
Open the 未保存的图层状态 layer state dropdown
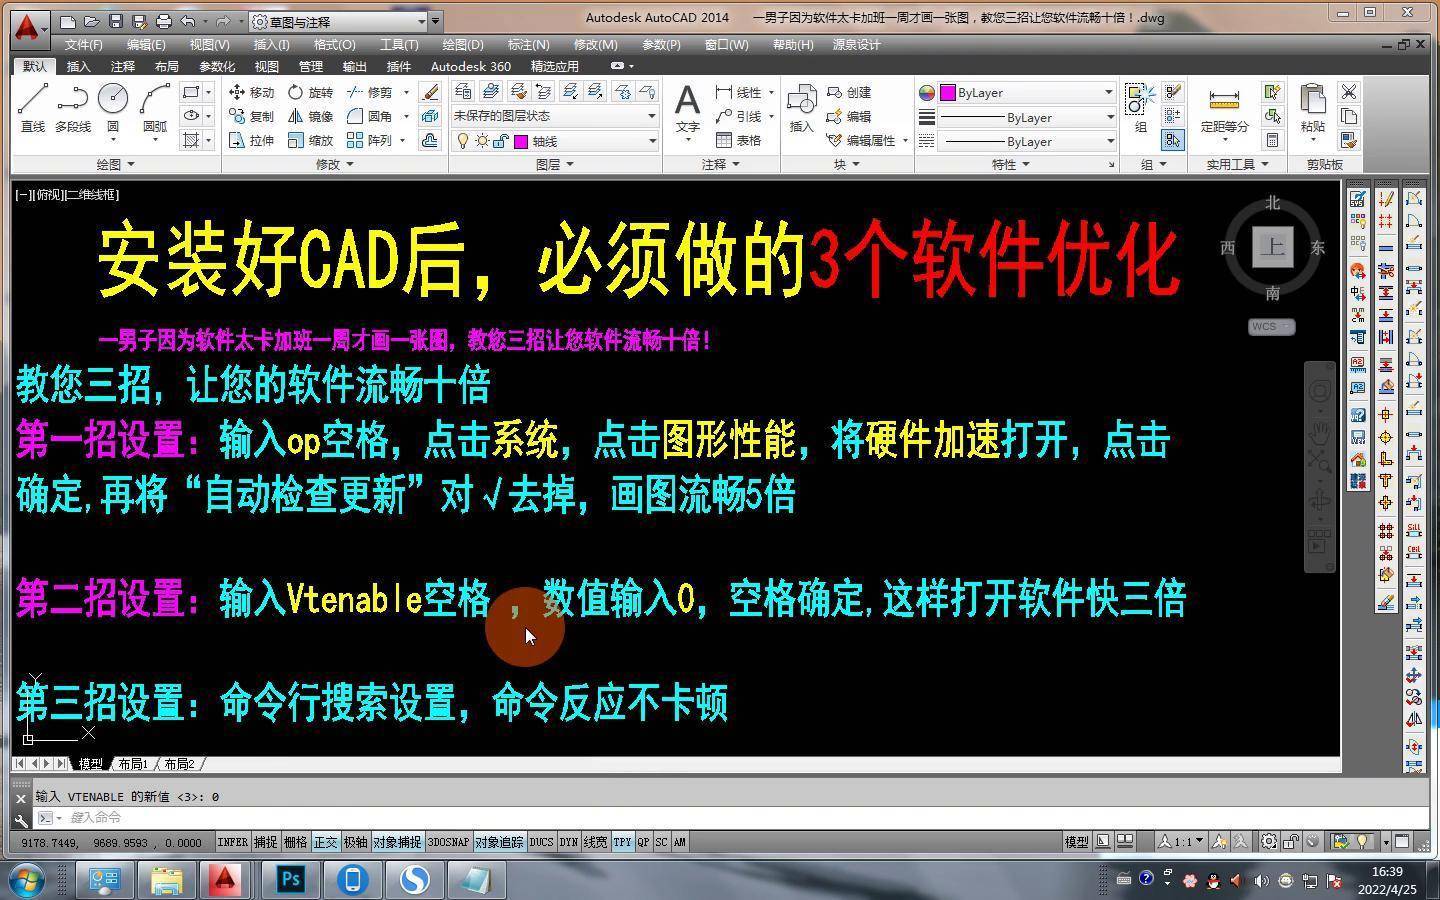click(554, 116)
